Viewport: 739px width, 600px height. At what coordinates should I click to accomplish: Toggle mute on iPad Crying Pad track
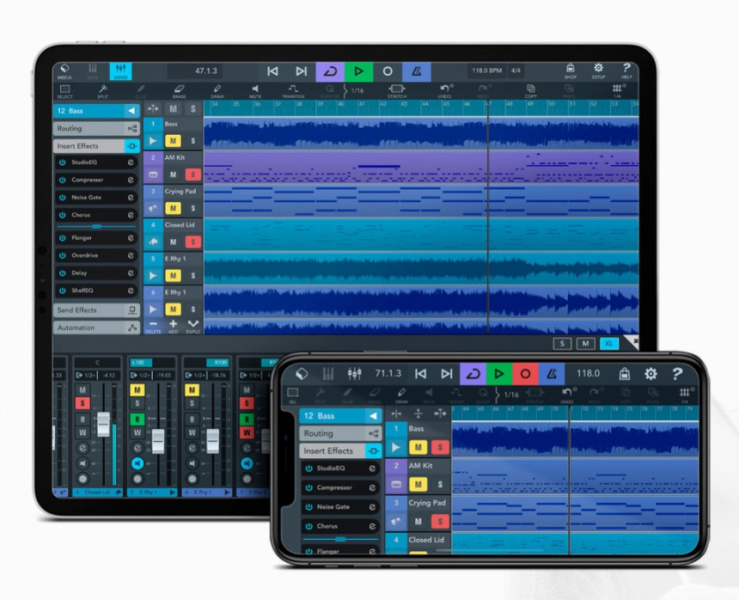click(x=173, y=208)
